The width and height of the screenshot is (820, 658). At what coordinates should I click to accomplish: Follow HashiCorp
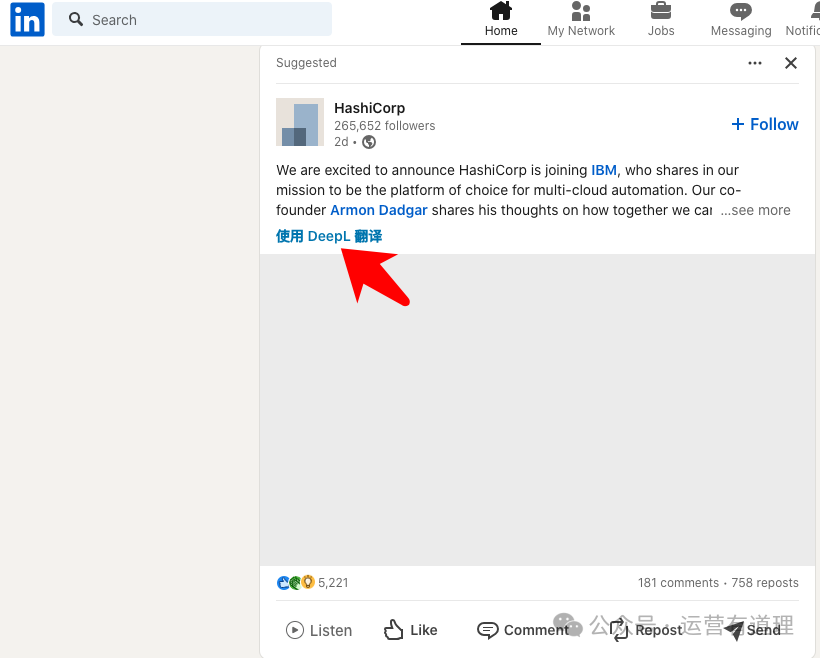[x=765, y=124]
